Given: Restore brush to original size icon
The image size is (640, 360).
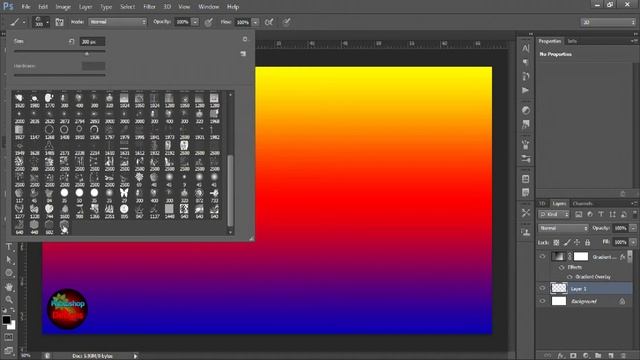Looking at the screenshot, I should pyautogui.click(x=71, y=41).
